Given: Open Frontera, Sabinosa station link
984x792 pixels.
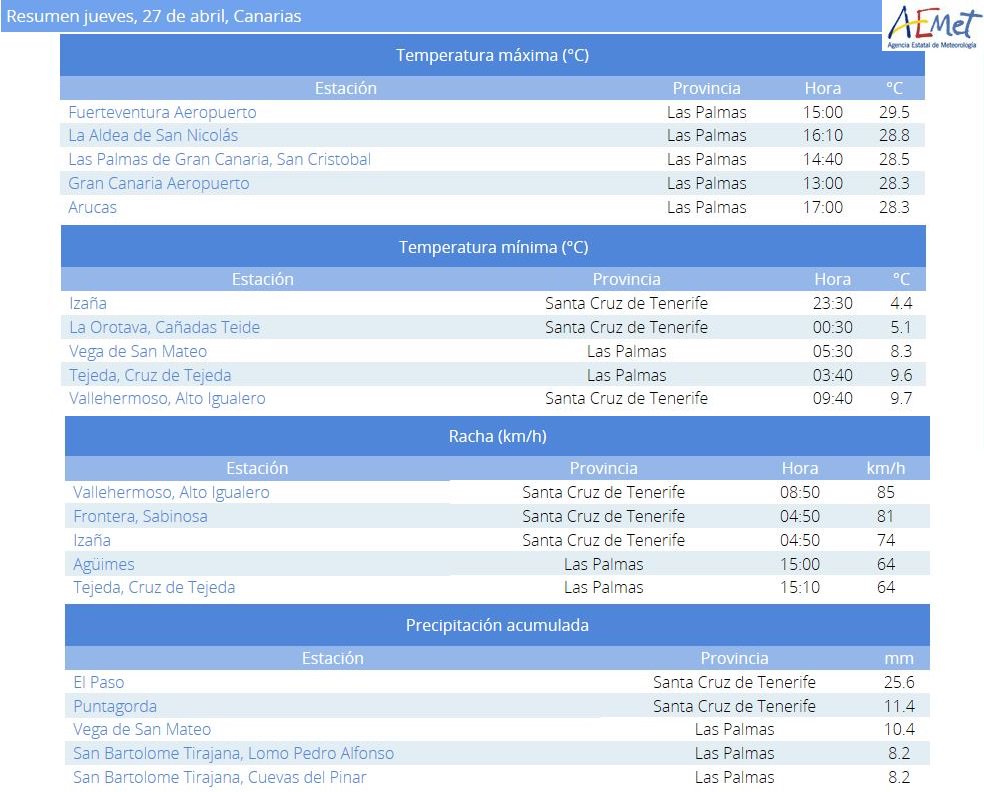Looking at the screenshot, I should 141,516.
